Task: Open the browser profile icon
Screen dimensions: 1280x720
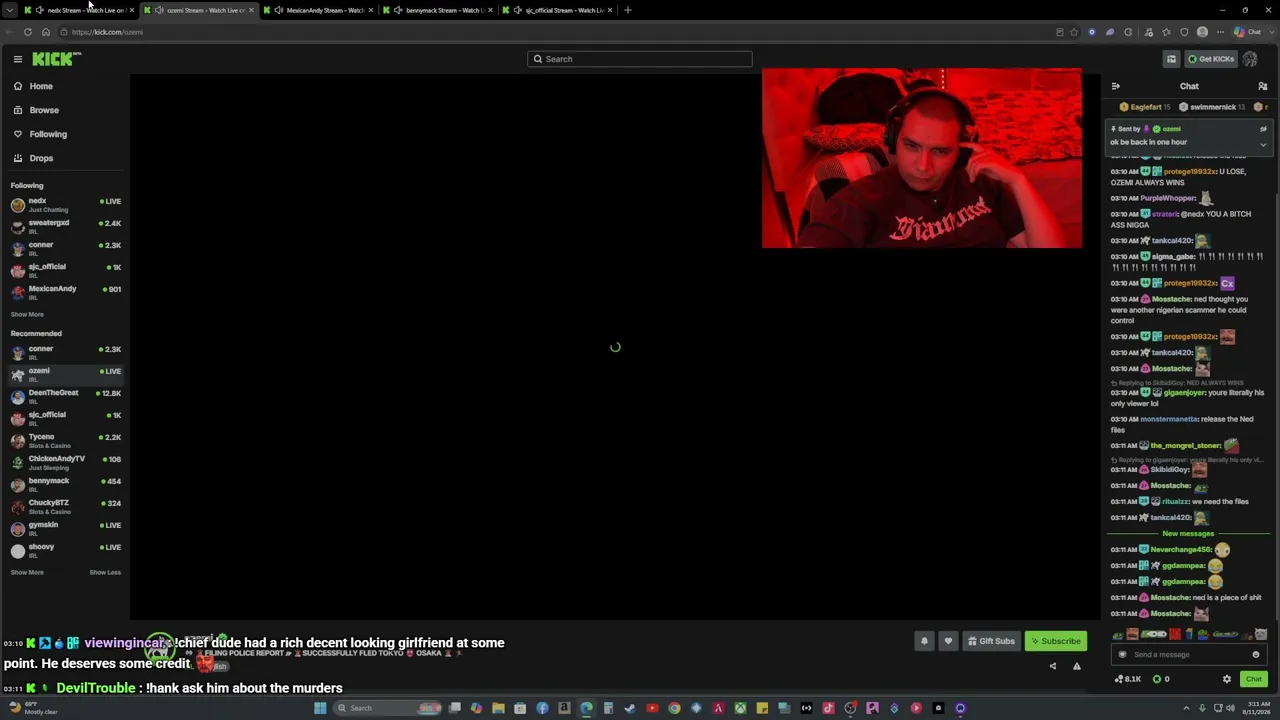Action: (x=1202, y=32)
